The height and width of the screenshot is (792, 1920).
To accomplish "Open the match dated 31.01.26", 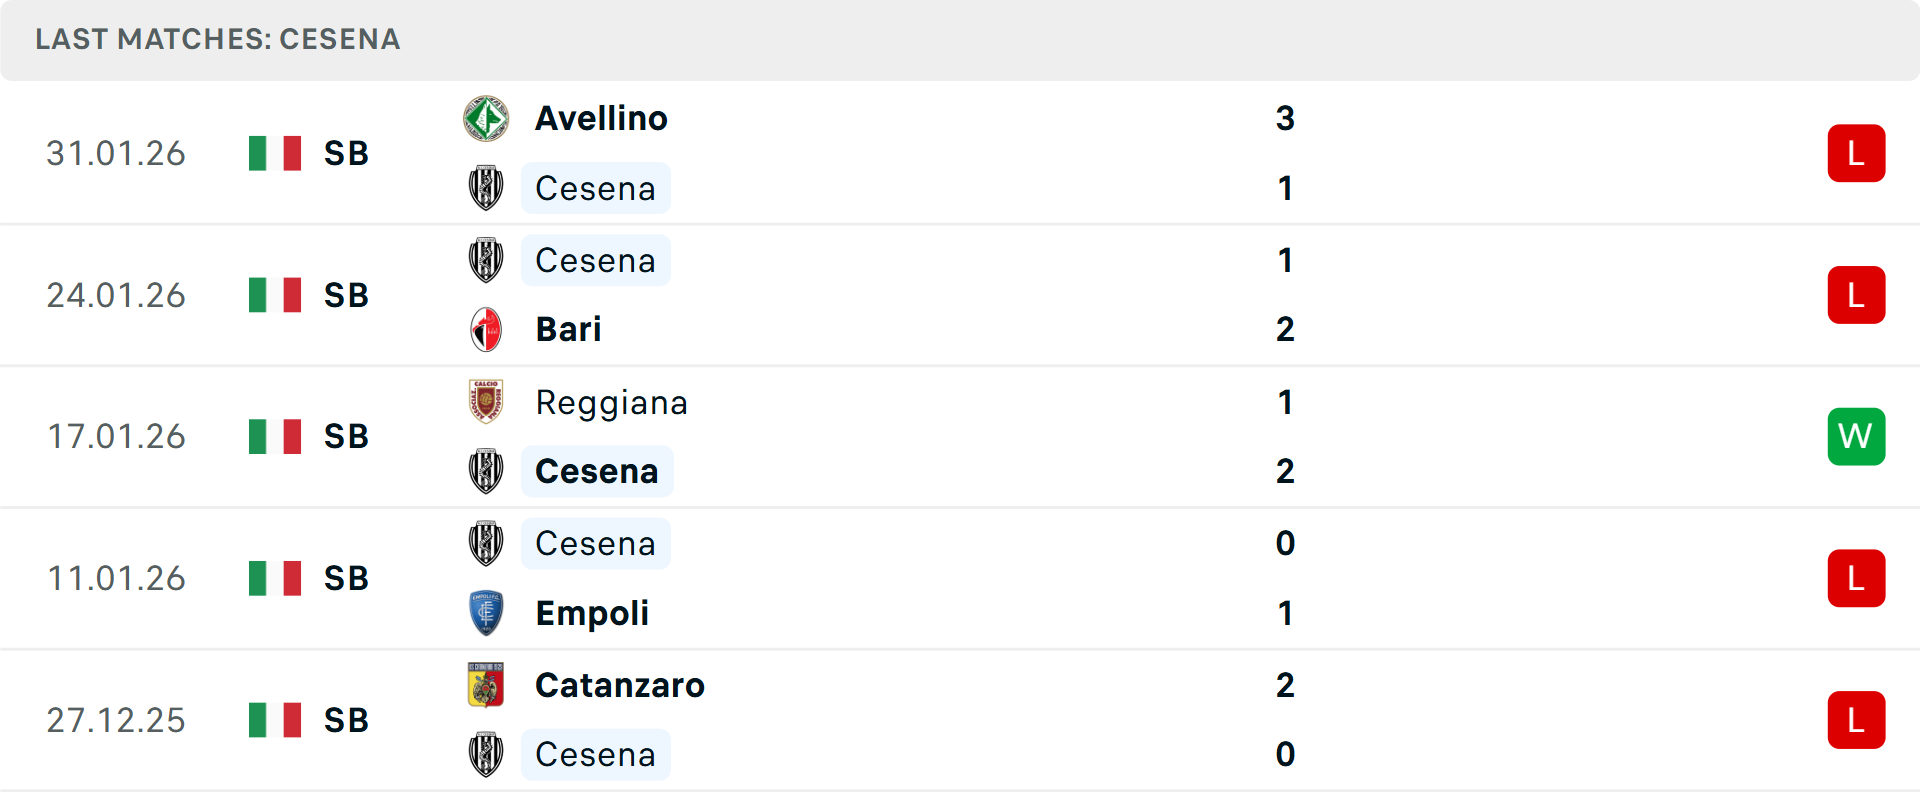I will pyautogui.click(x=116, y=153).
